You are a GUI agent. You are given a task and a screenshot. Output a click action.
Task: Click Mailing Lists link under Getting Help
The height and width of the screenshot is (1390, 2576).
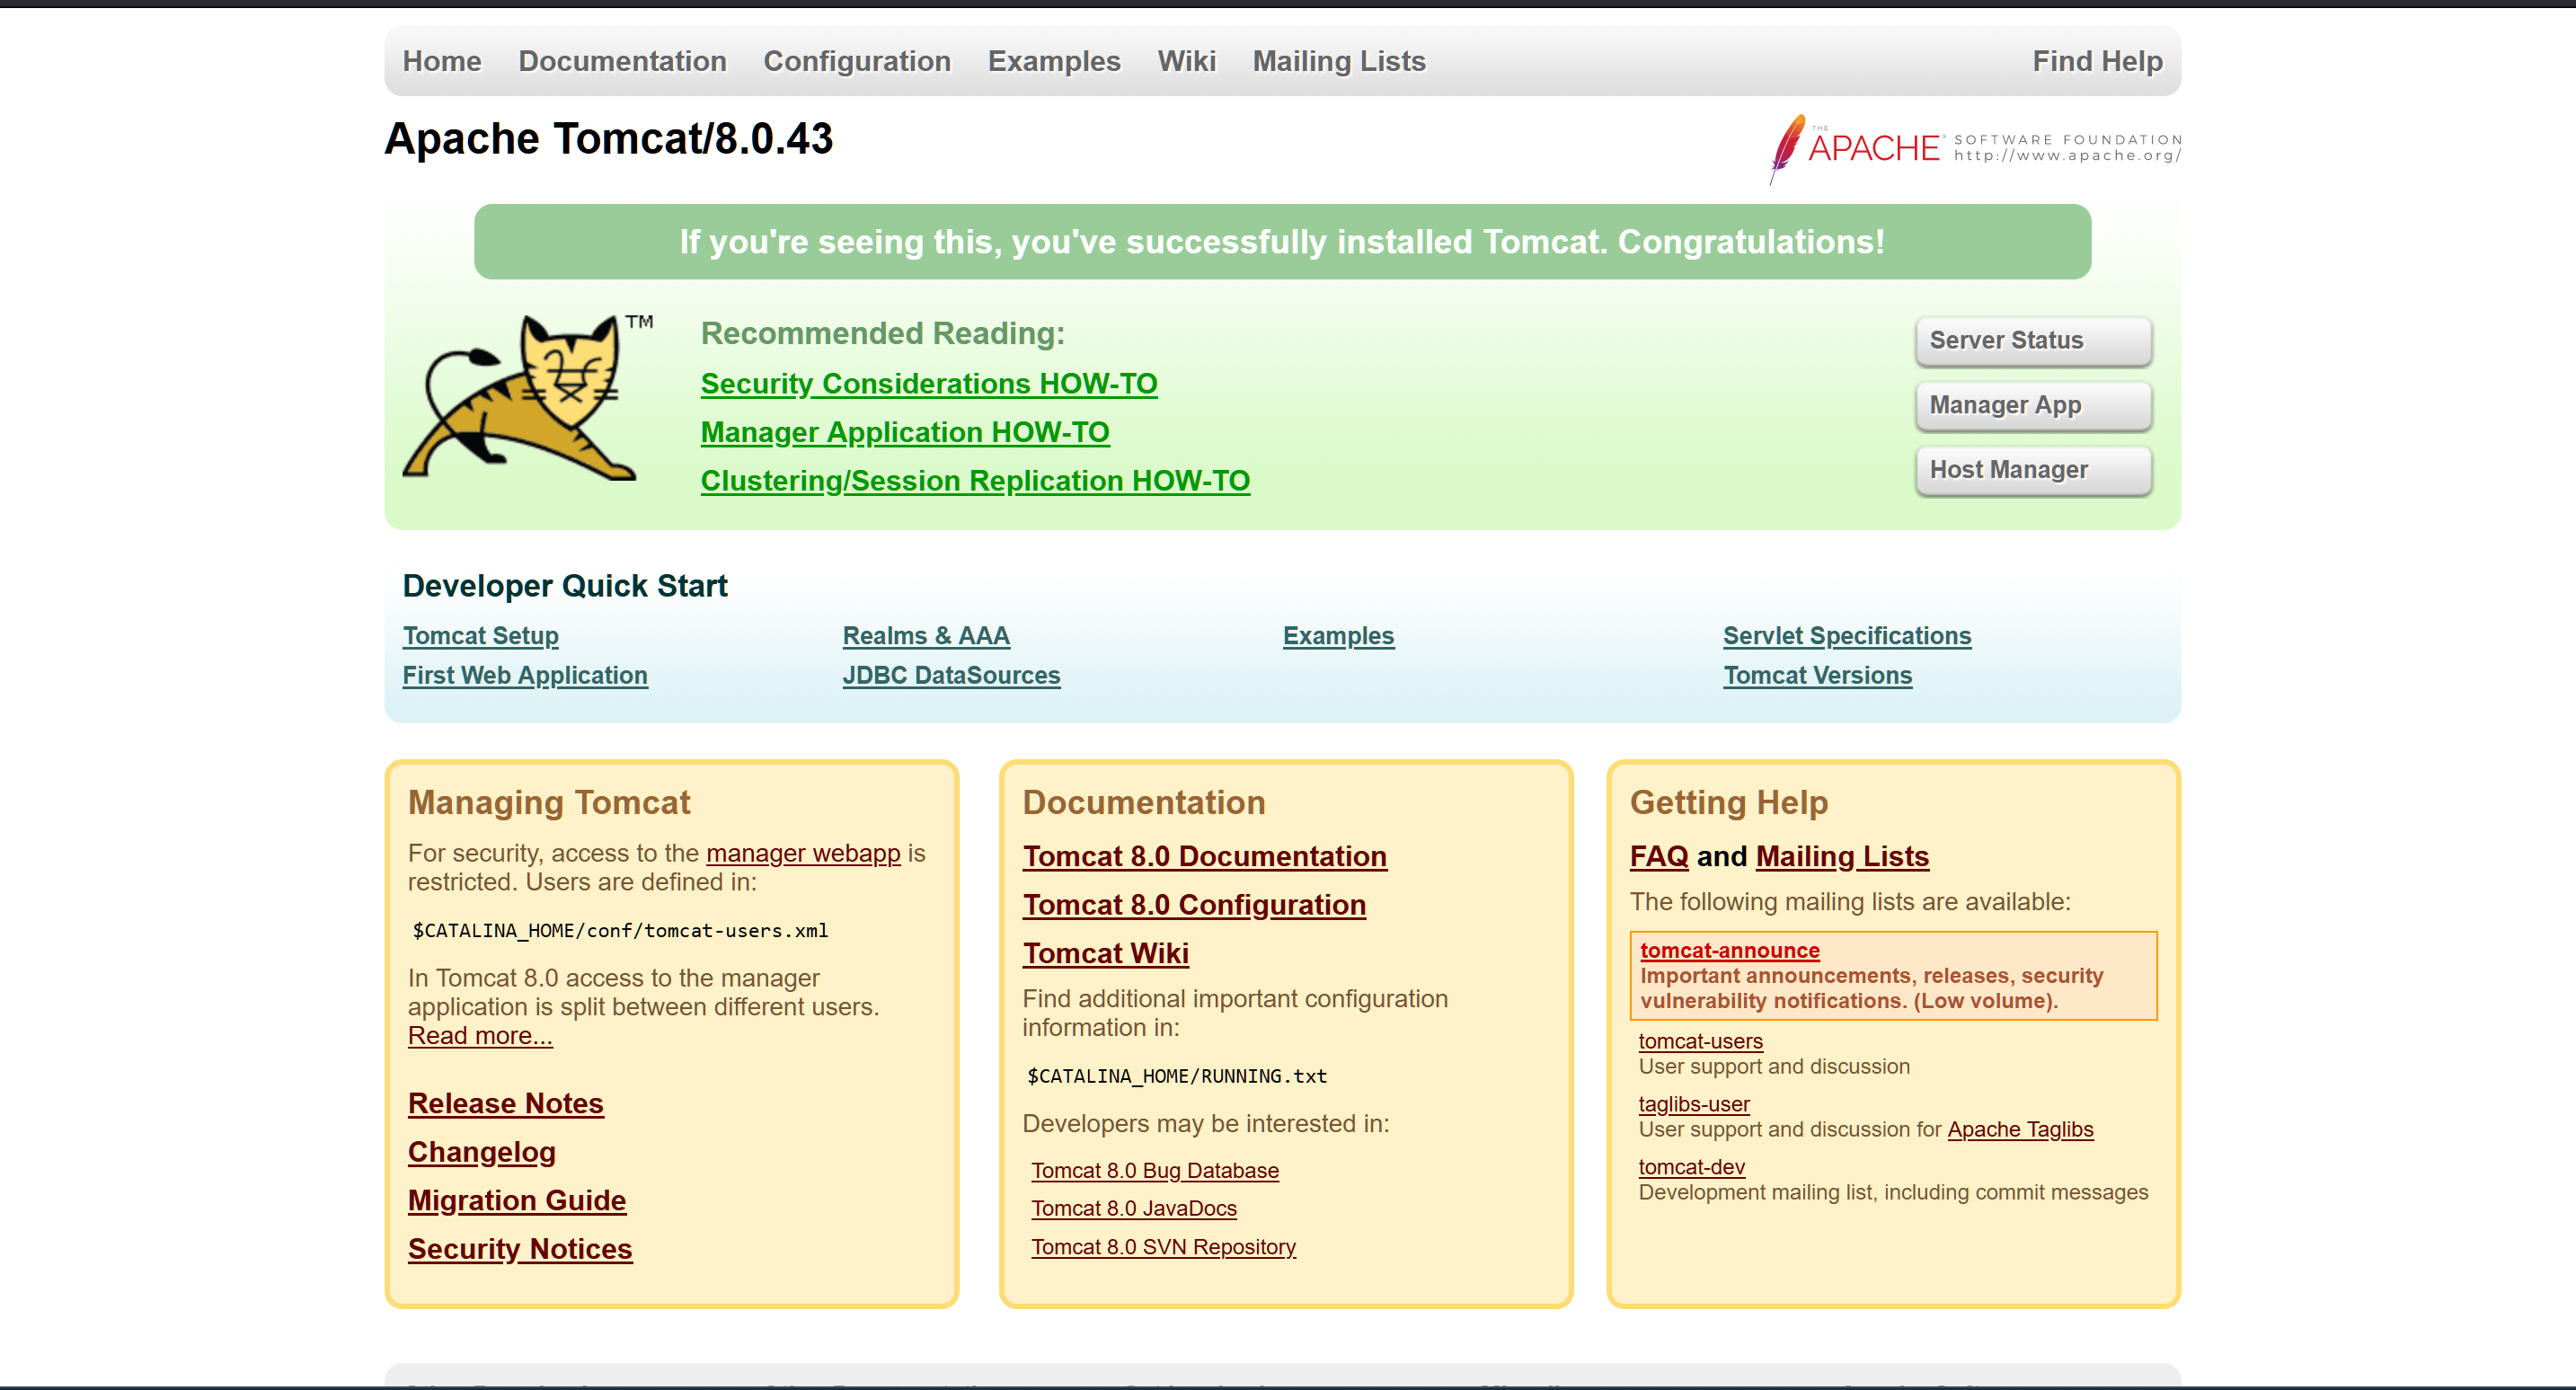click(1842, 857)
